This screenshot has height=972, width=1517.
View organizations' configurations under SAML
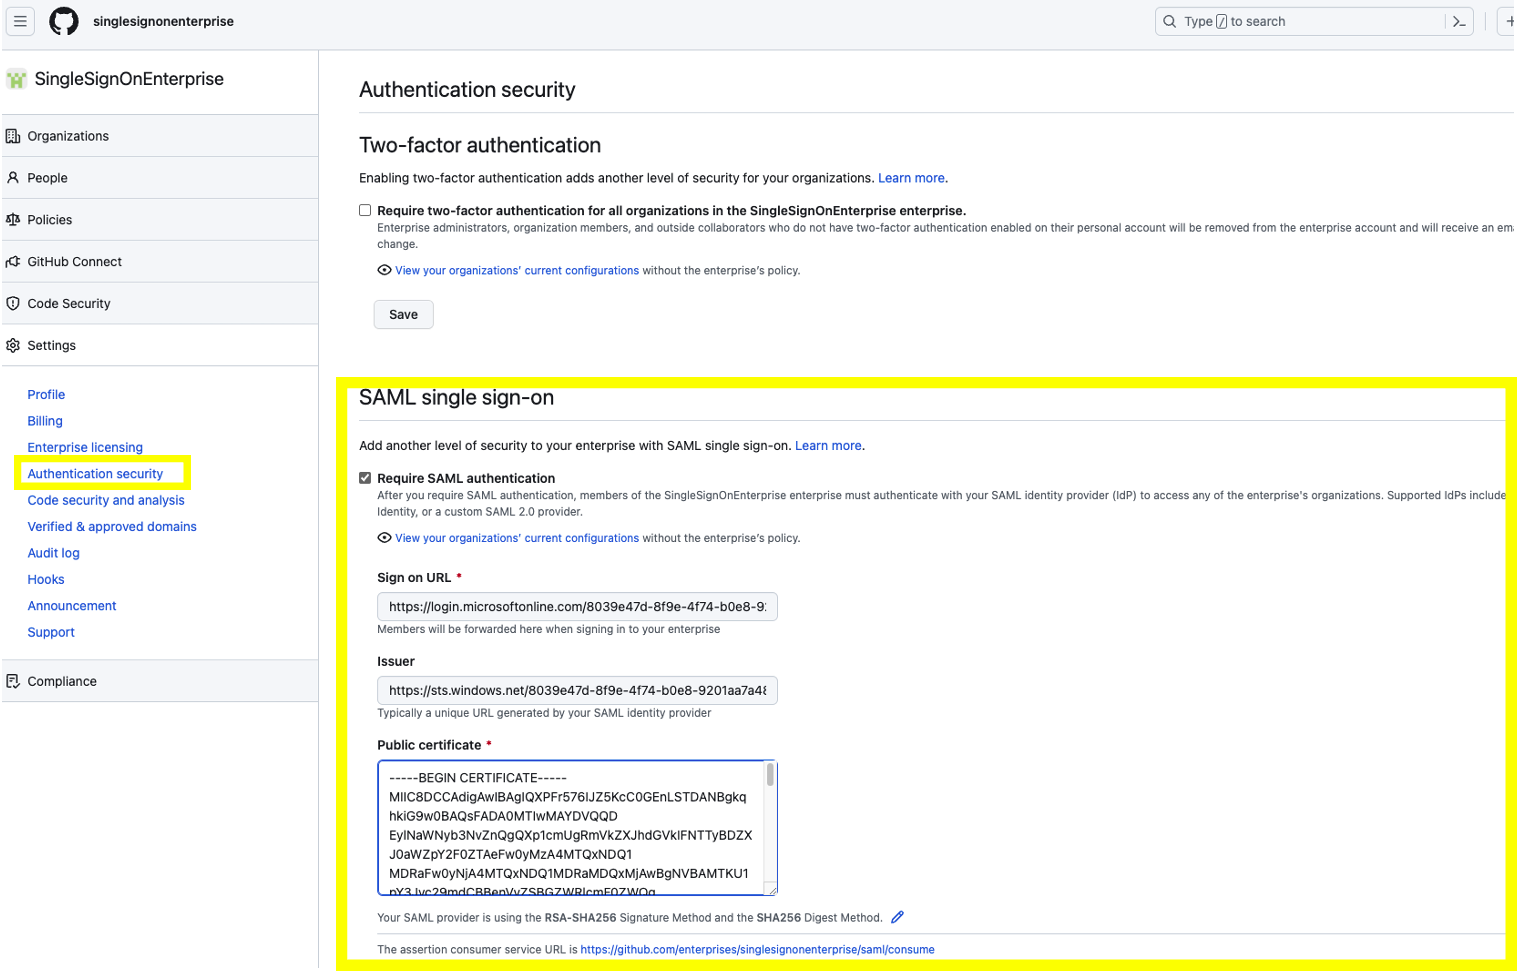[517, 539]
